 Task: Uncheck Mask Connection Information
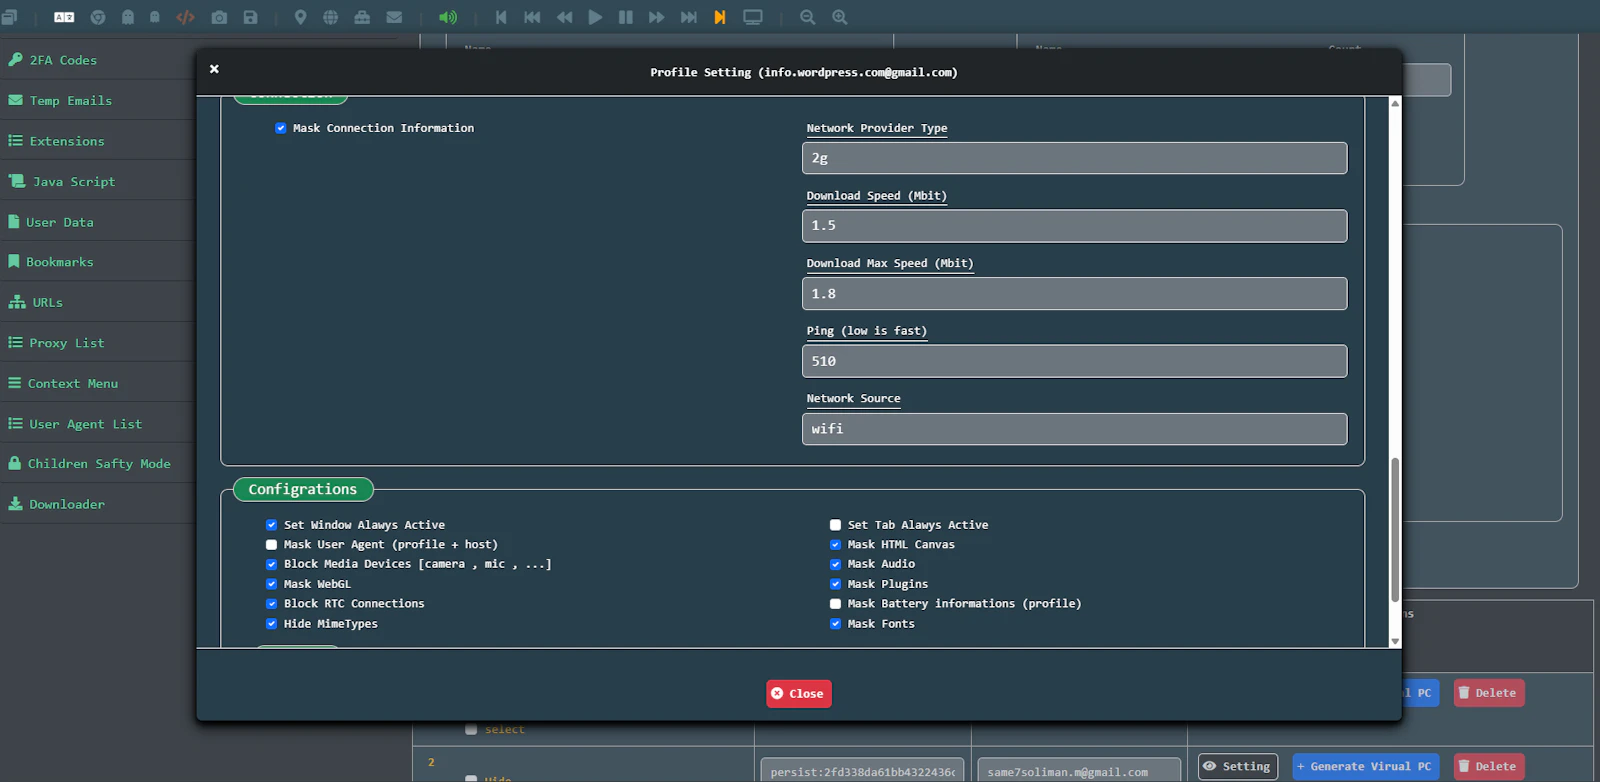(x=281, y=128)
